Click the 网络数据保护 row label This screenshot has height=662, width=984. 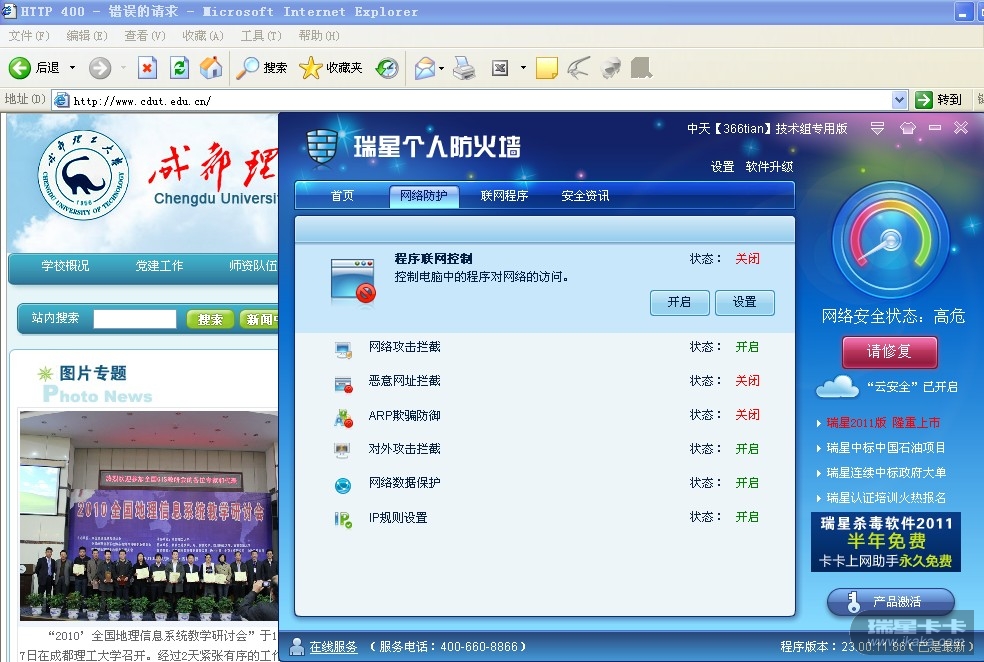[x=404, y=483]
